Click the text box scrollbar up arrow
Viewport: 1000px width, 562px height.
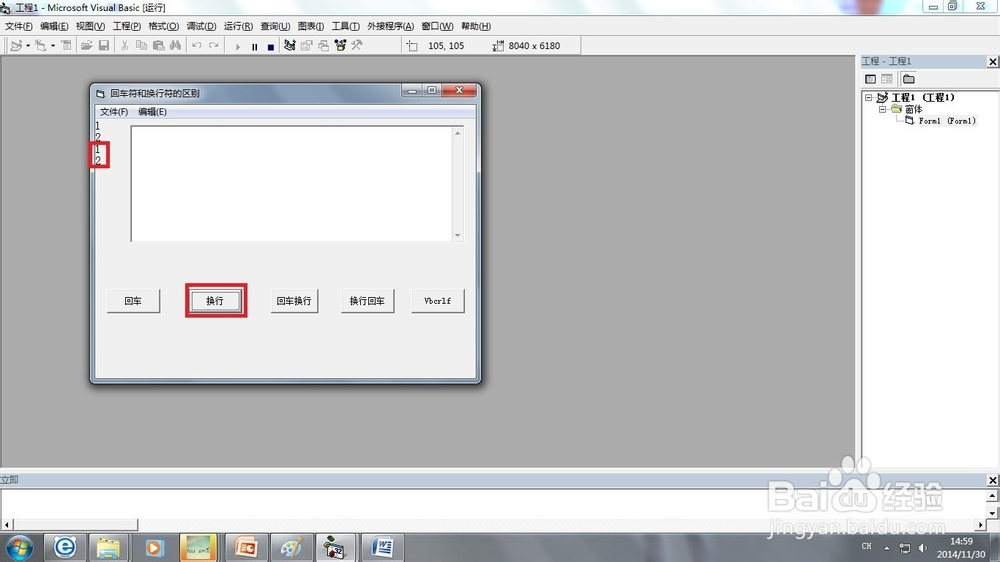[x=457, y=133]
